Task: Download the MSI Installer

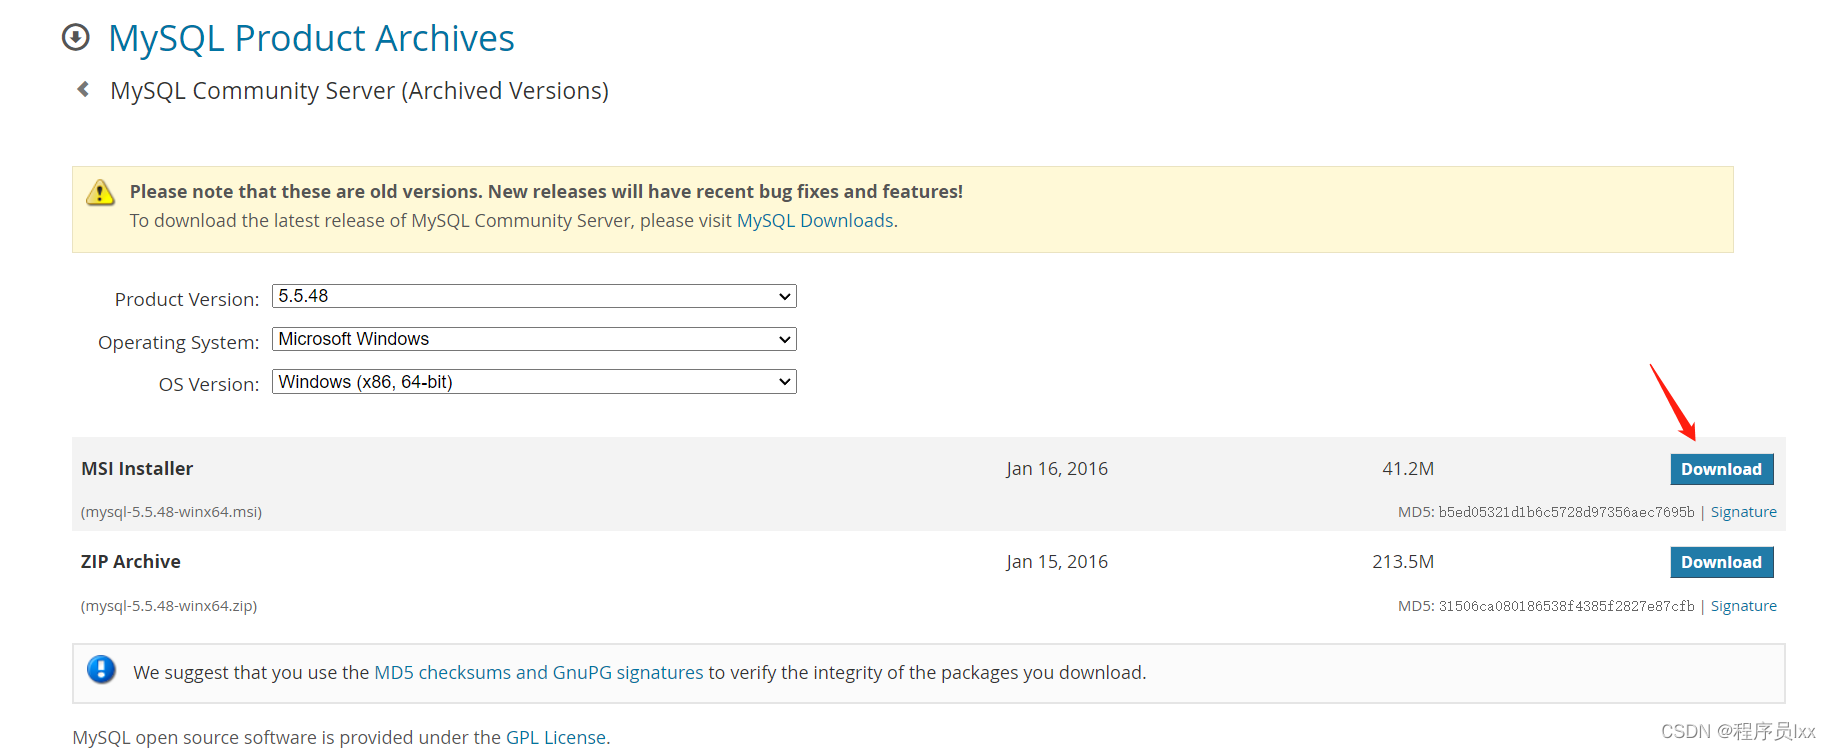Action: [x=1721, y=469]
